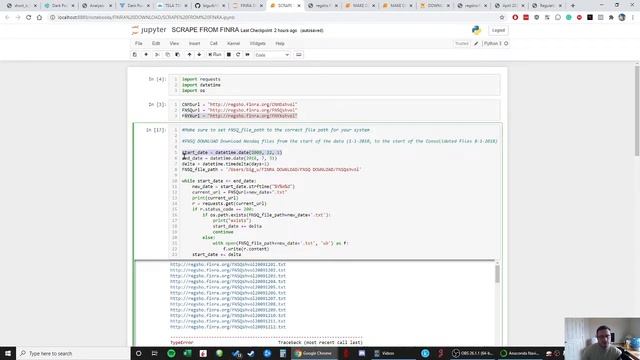This screenshot has height=360, width=640.
Task: Click the end_date assignment line
Action: [x=229, y=158]
